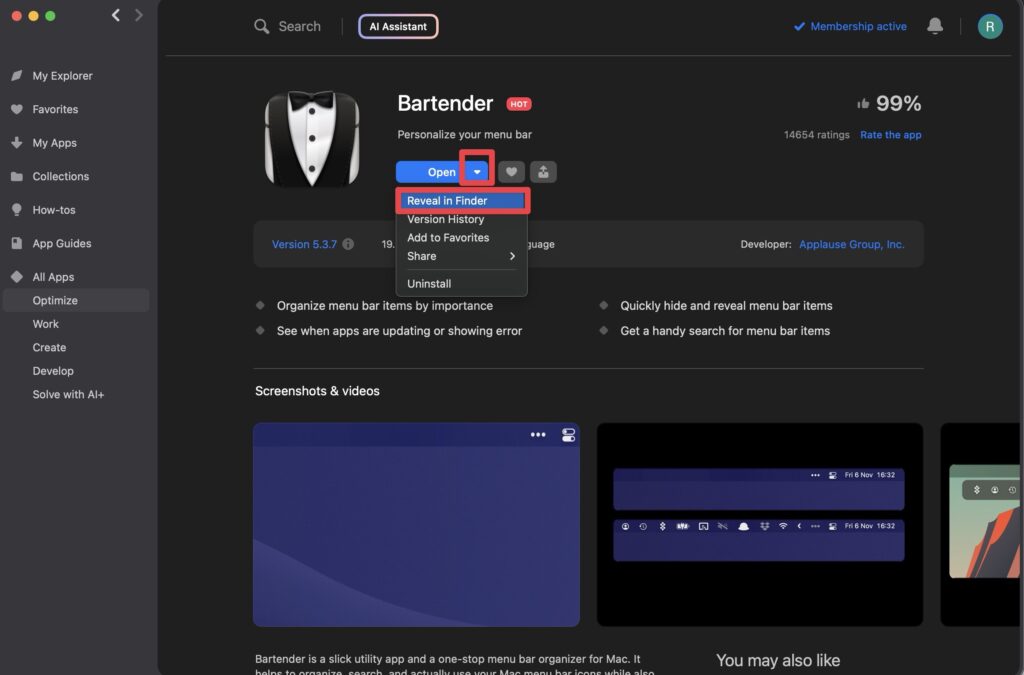Click the All Apps diamond icon

coord(17,277)
